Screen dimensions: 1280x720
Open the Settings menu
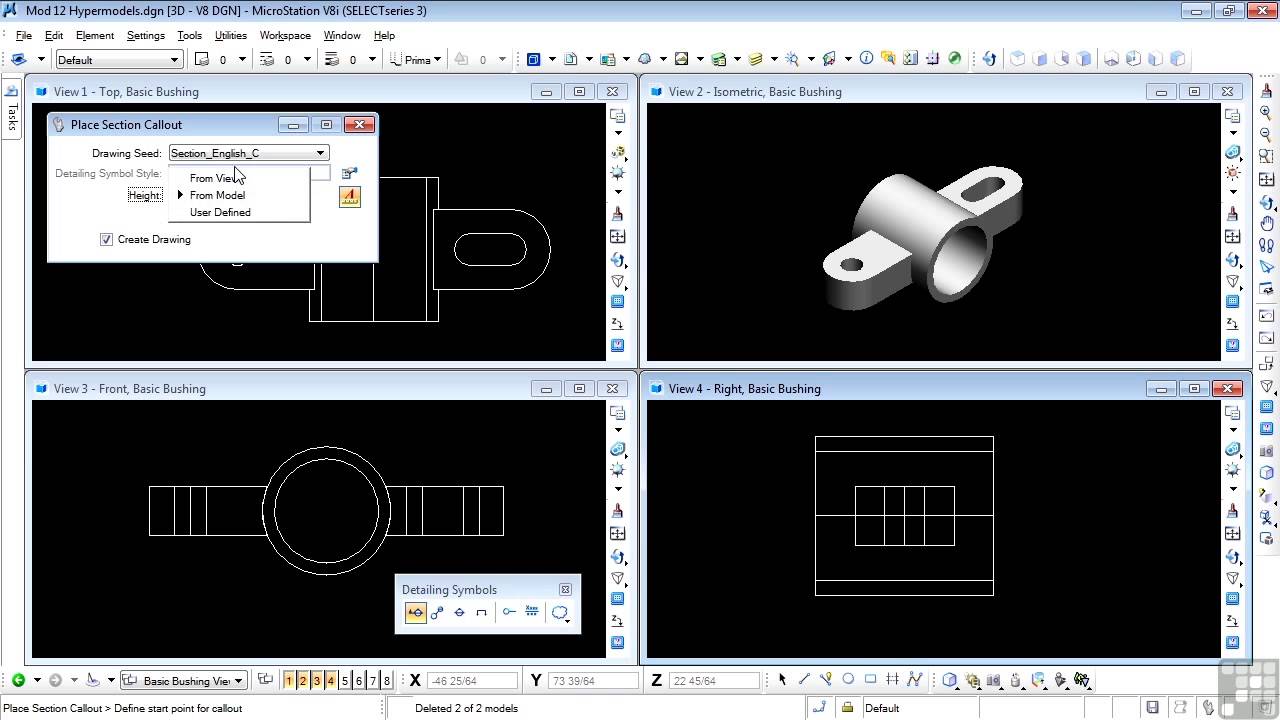tap(146, 35)
